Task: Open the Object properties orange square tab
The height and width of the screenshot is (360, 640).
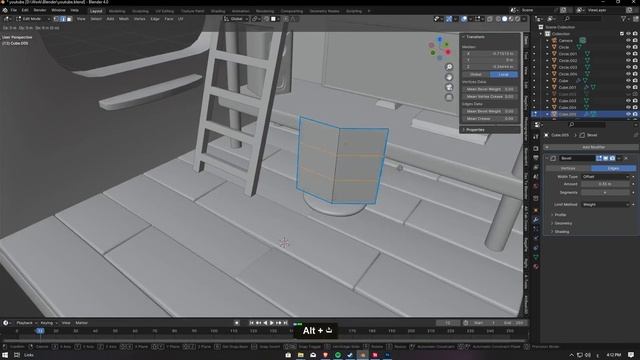Action: point(536,211)
